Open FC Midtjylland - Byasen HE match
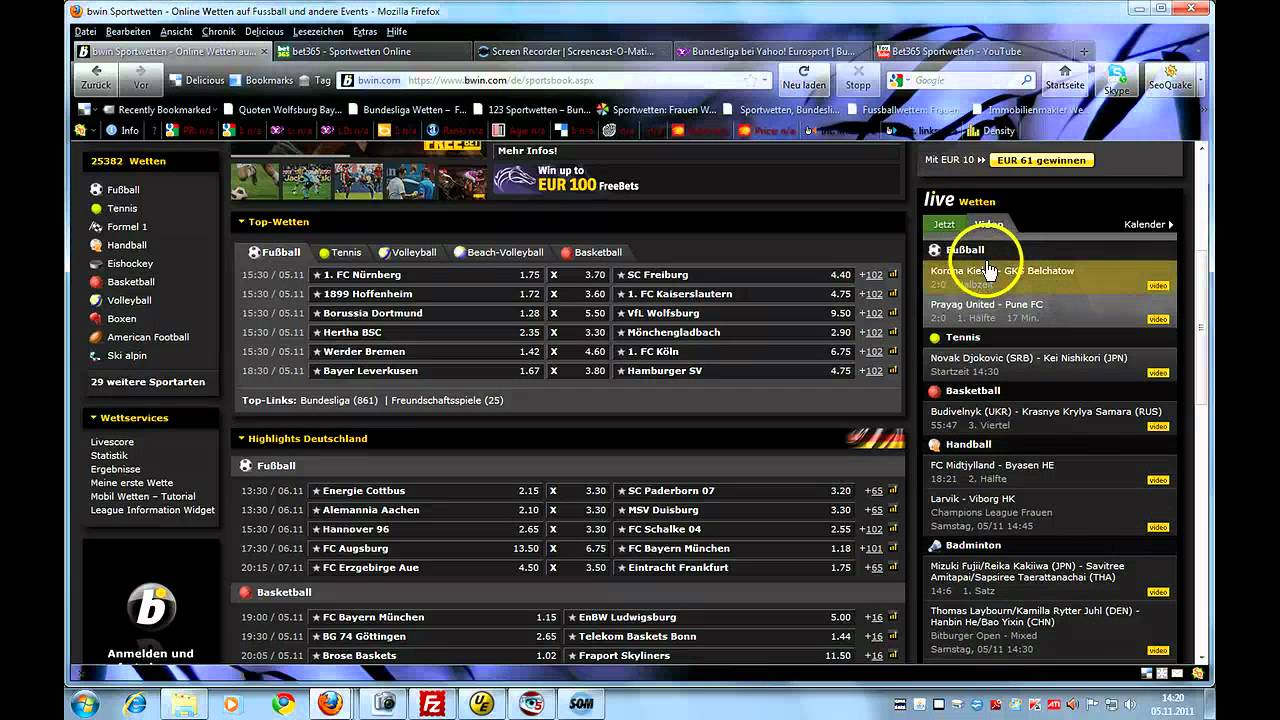Screen dimensions: 1280x720 coord(992,466)
